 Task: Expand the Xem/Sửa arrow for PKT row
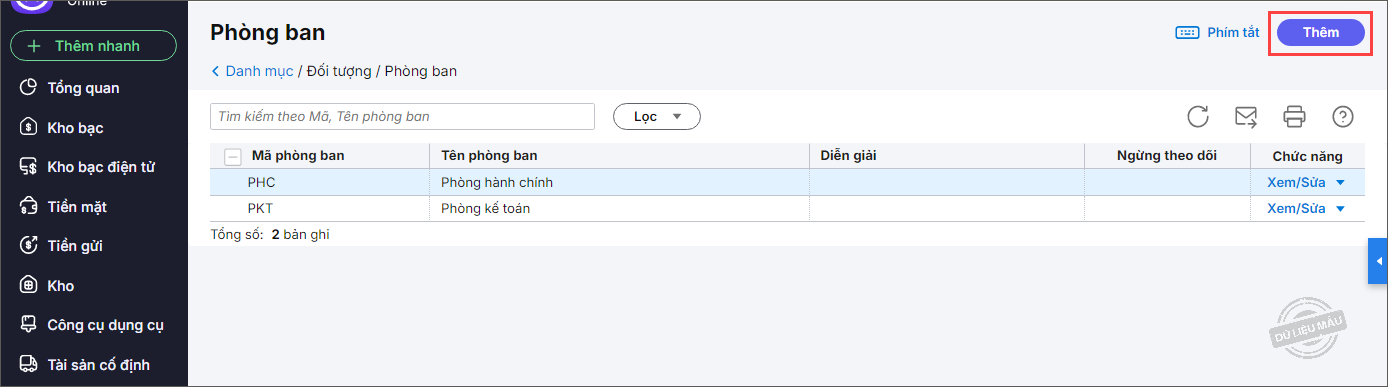click(x=1340, y=209)
